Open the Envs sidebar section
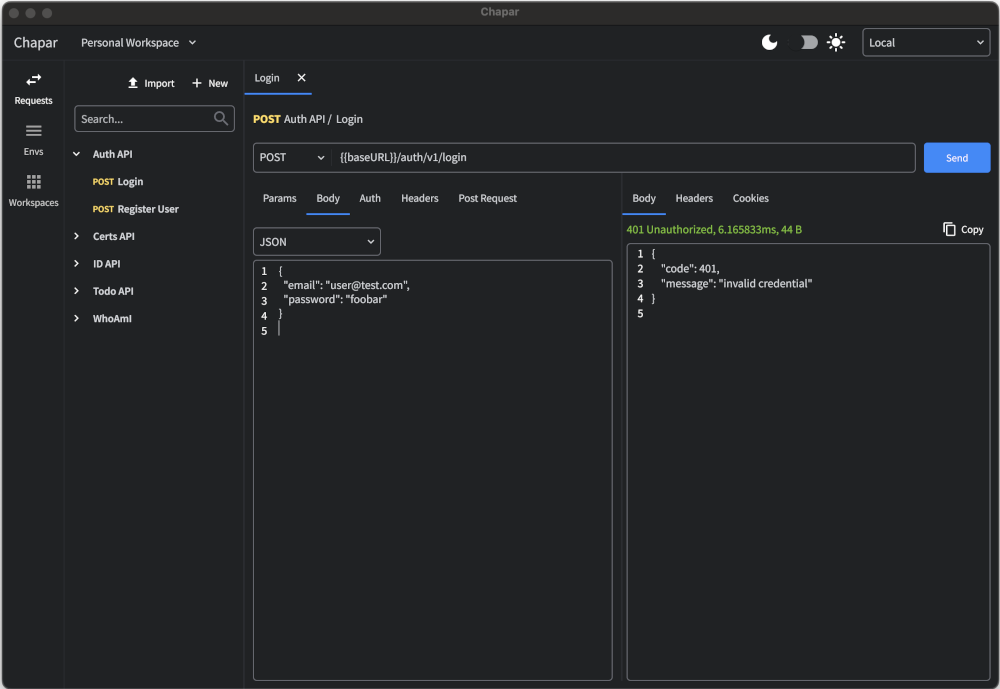Screen dimensions: 1000x689 [x=33, y=140]
